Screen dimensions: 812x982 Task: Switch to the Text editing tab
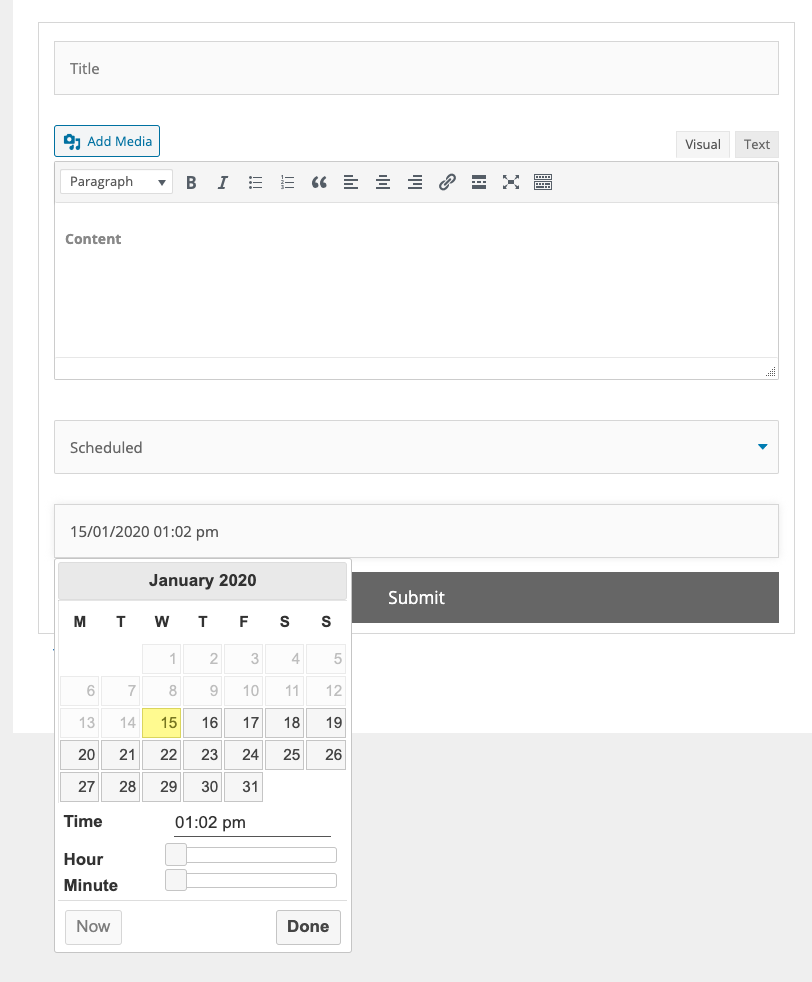point(756,144)
